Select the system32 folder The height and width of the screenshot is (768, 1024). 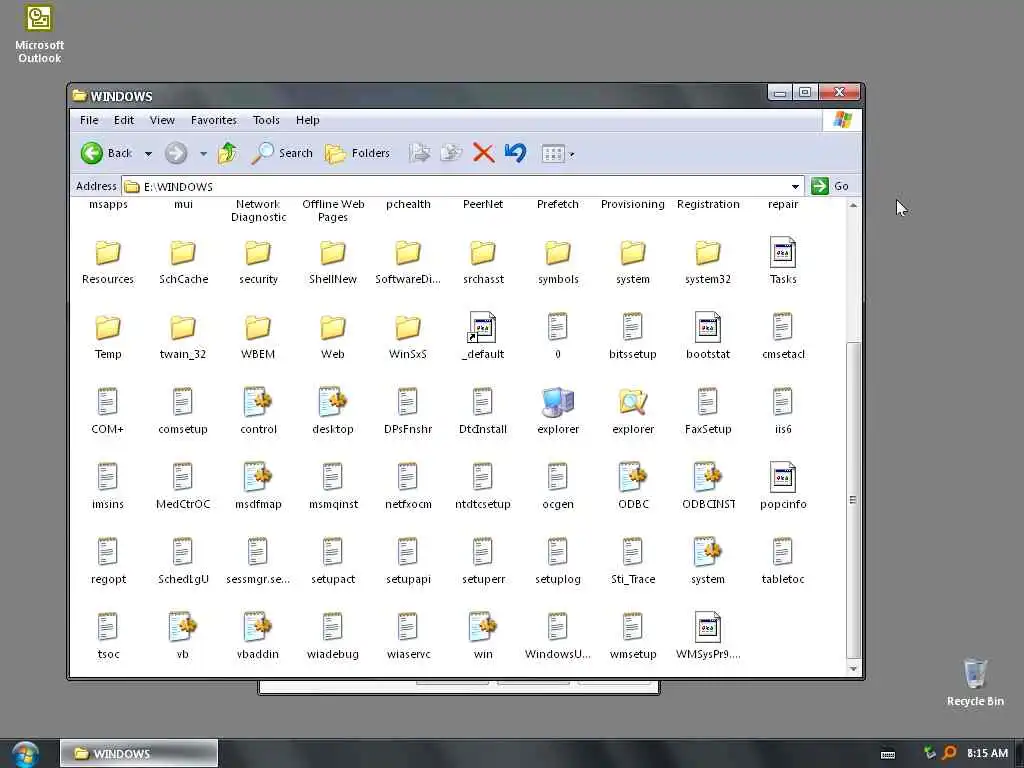tap(708, 263)
